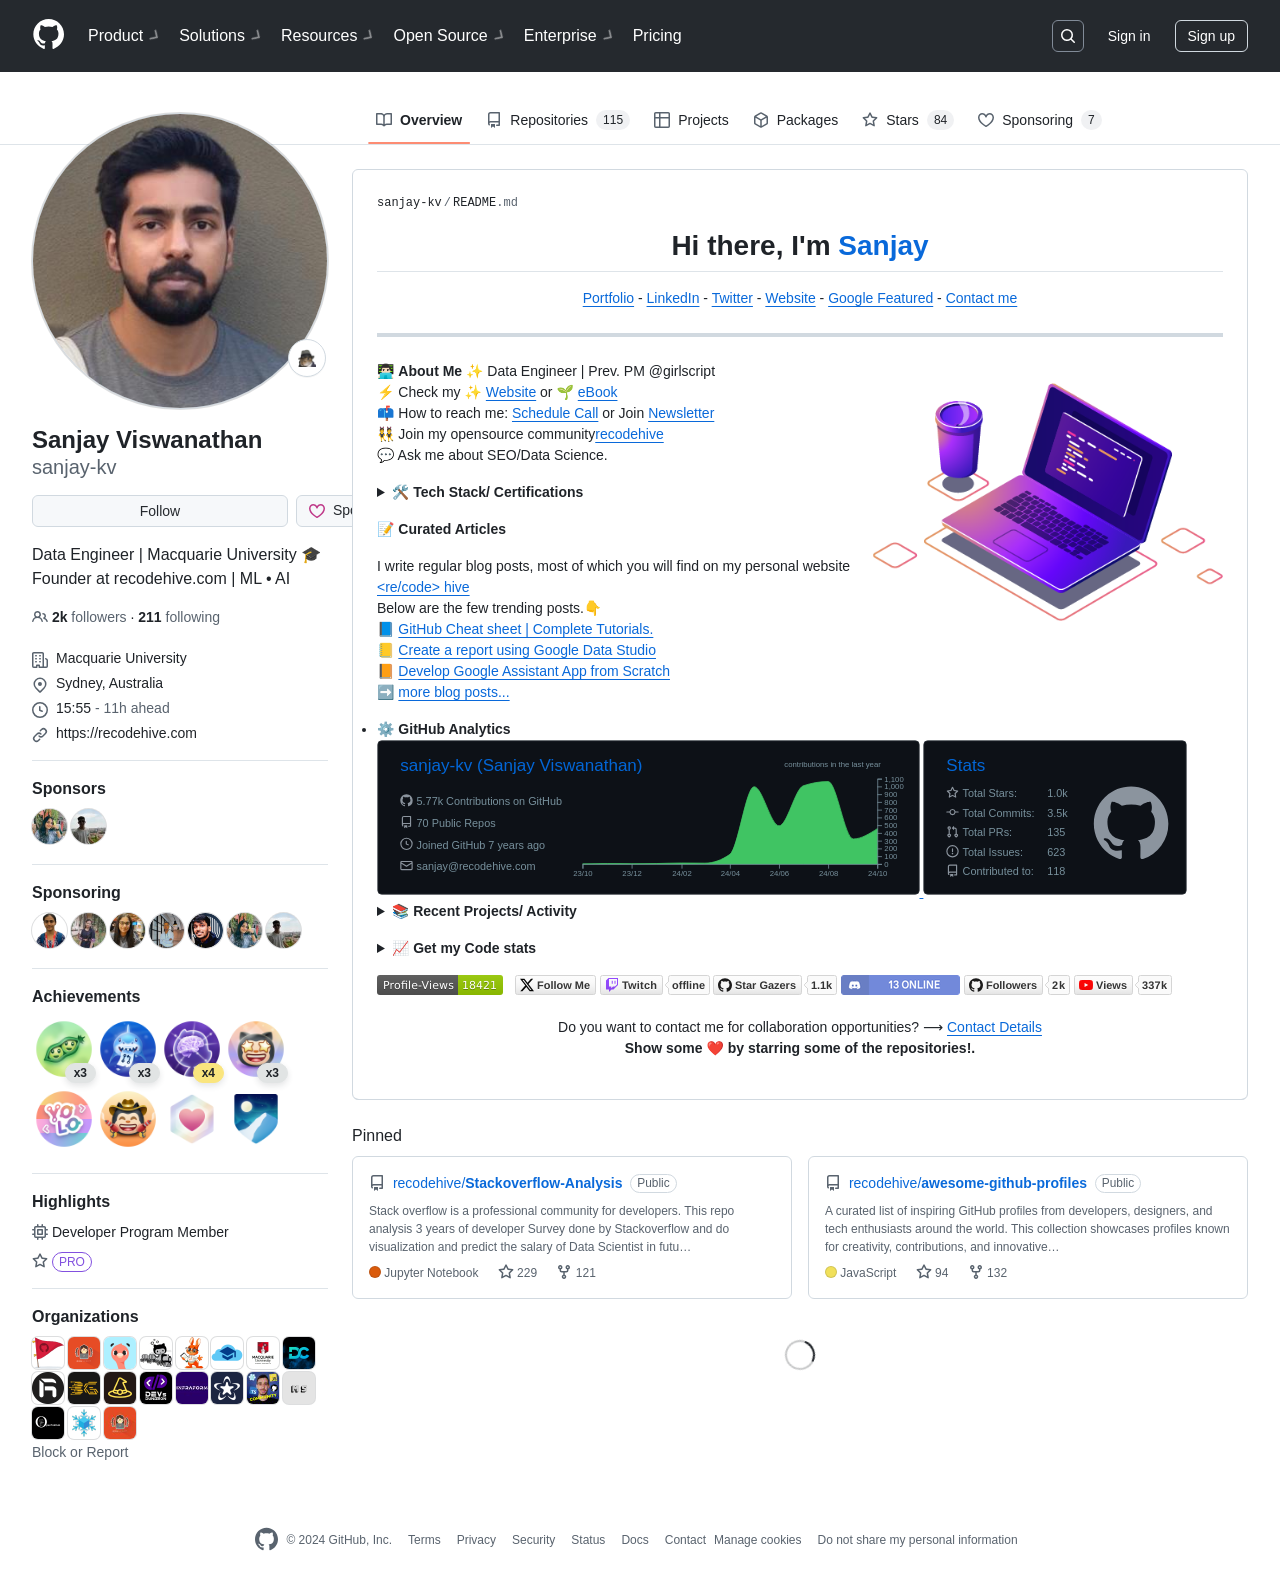This screenshot has height=1593, width=1280.
Task: Click the footer GitHub octocat icon
Action: 266,1539
